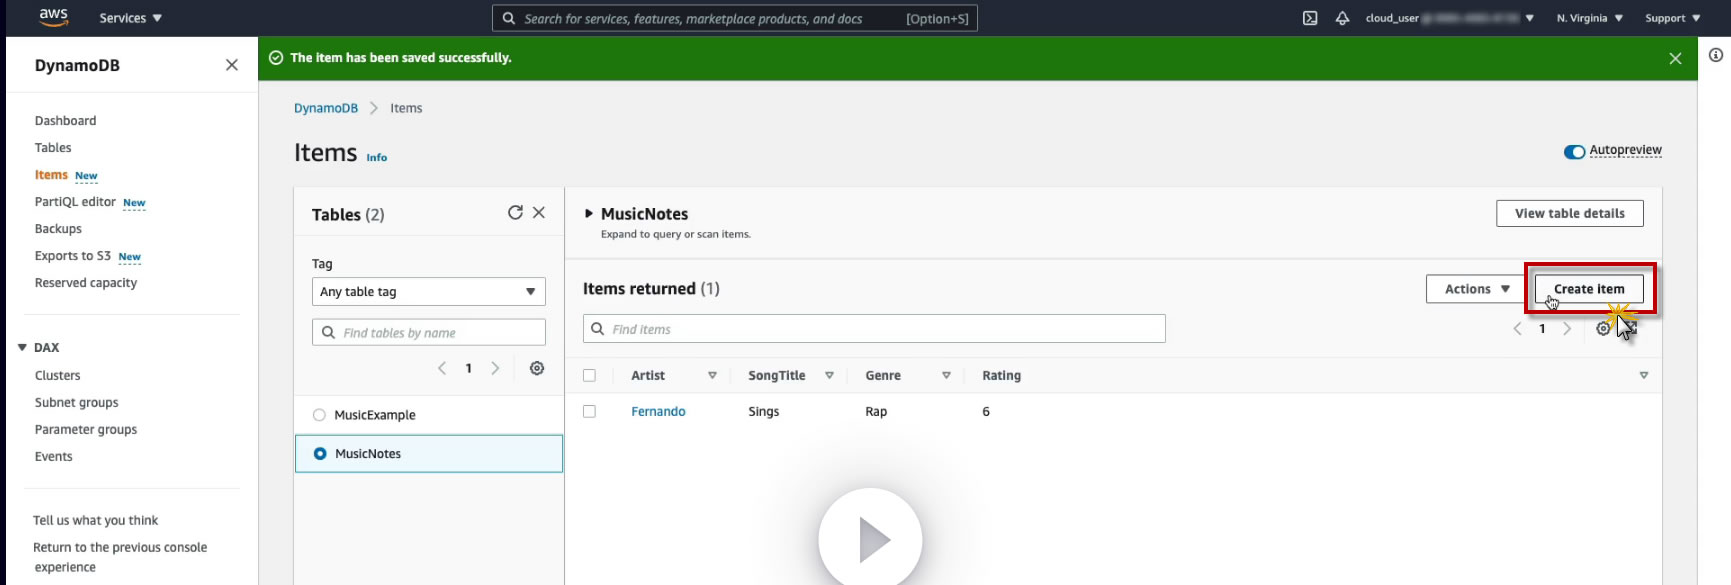Viewport: 1731px width, 585px height.
Task: Toggle the Autopreview switch
Action: [x=1574, y=152]
